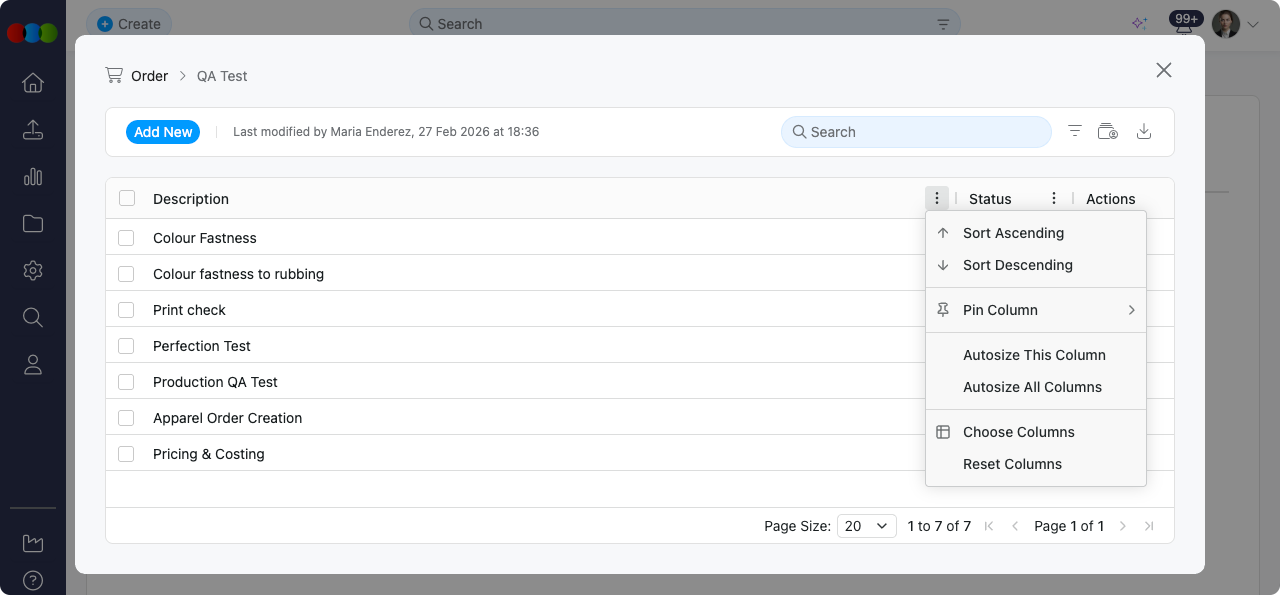Select Sort Ascending from the menu
This screenshot has height=595, width=1280.
point(1013,232)
